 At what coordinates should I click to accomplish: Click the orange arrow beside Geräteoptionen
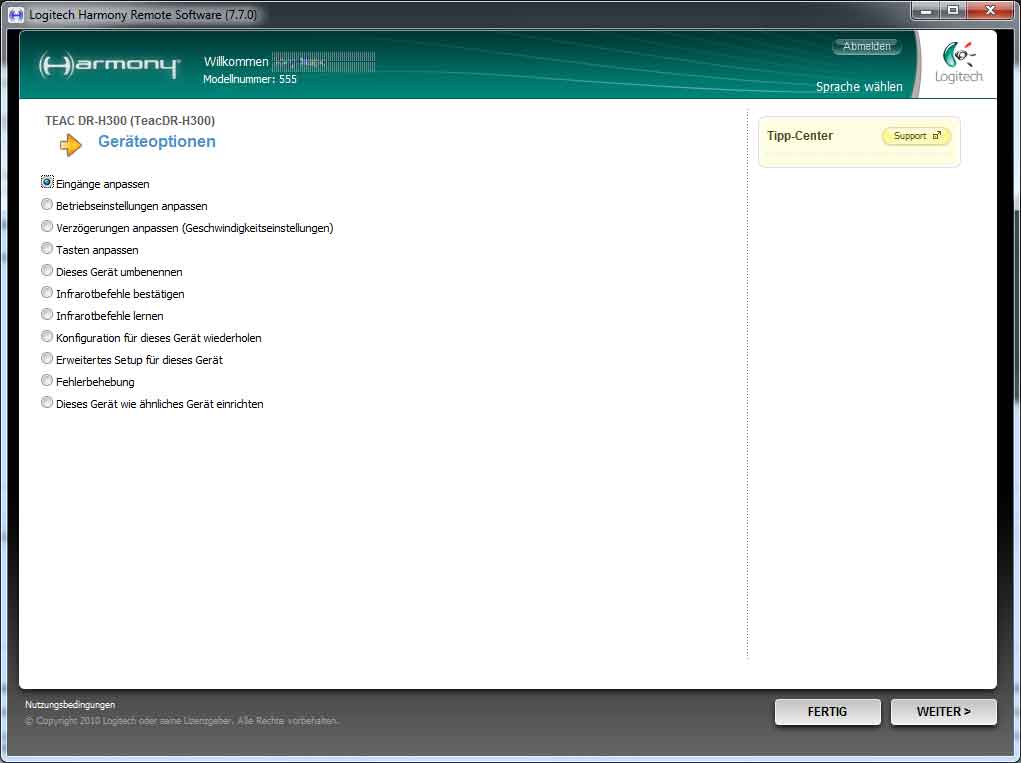[71, 145]
